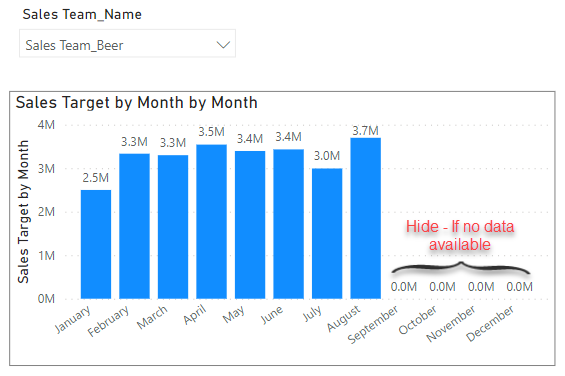This screenshot has width=565, height=376.
Task: Select the chart title Sales Target by Month
Action: [137, 102]
